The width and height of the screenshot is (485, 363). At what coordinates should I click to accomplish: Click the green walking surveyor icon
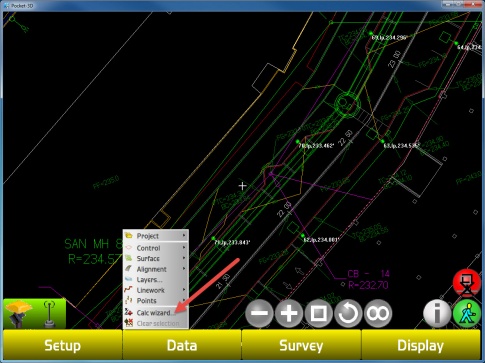pyautogui.click(x=467, y=313)
